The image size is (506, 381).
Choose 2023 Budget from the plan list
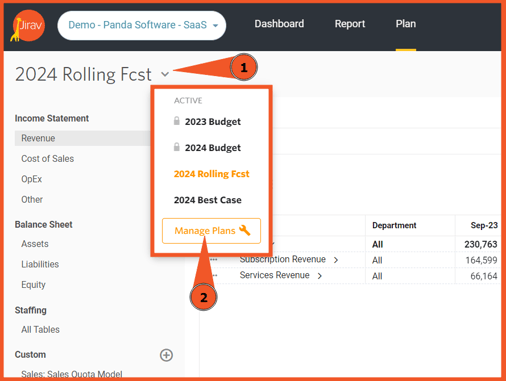[x=213, y=122]
